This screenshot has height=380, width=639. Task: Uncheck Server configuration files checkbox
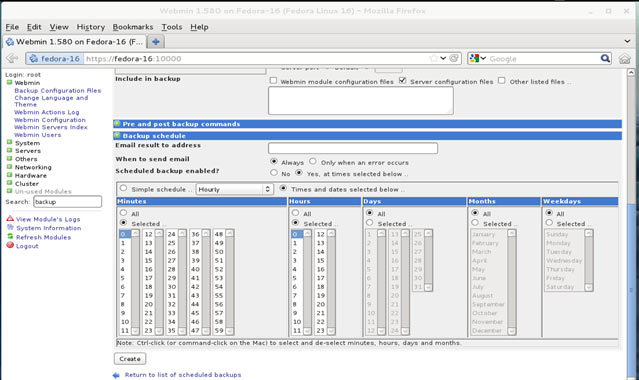click(402, 80)
